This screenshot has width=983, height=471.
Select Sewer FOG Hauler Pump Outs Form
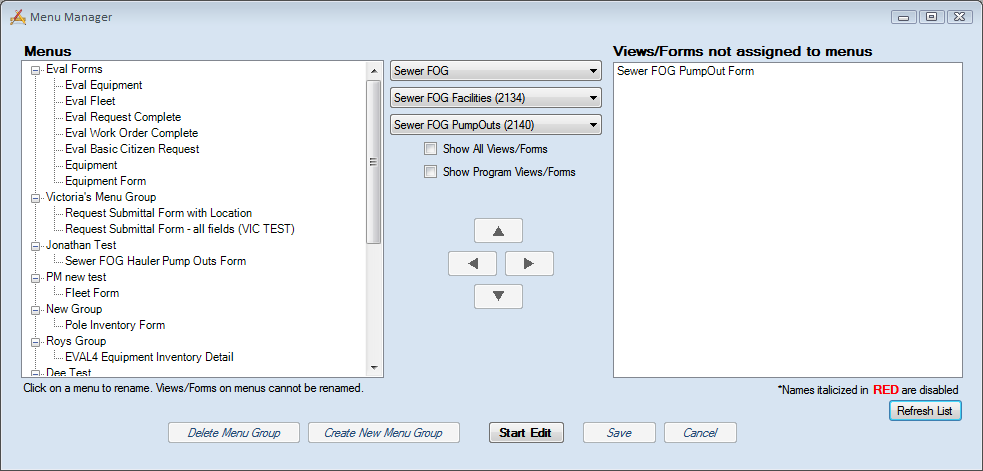pyautogui.click(x=155, y=261)
